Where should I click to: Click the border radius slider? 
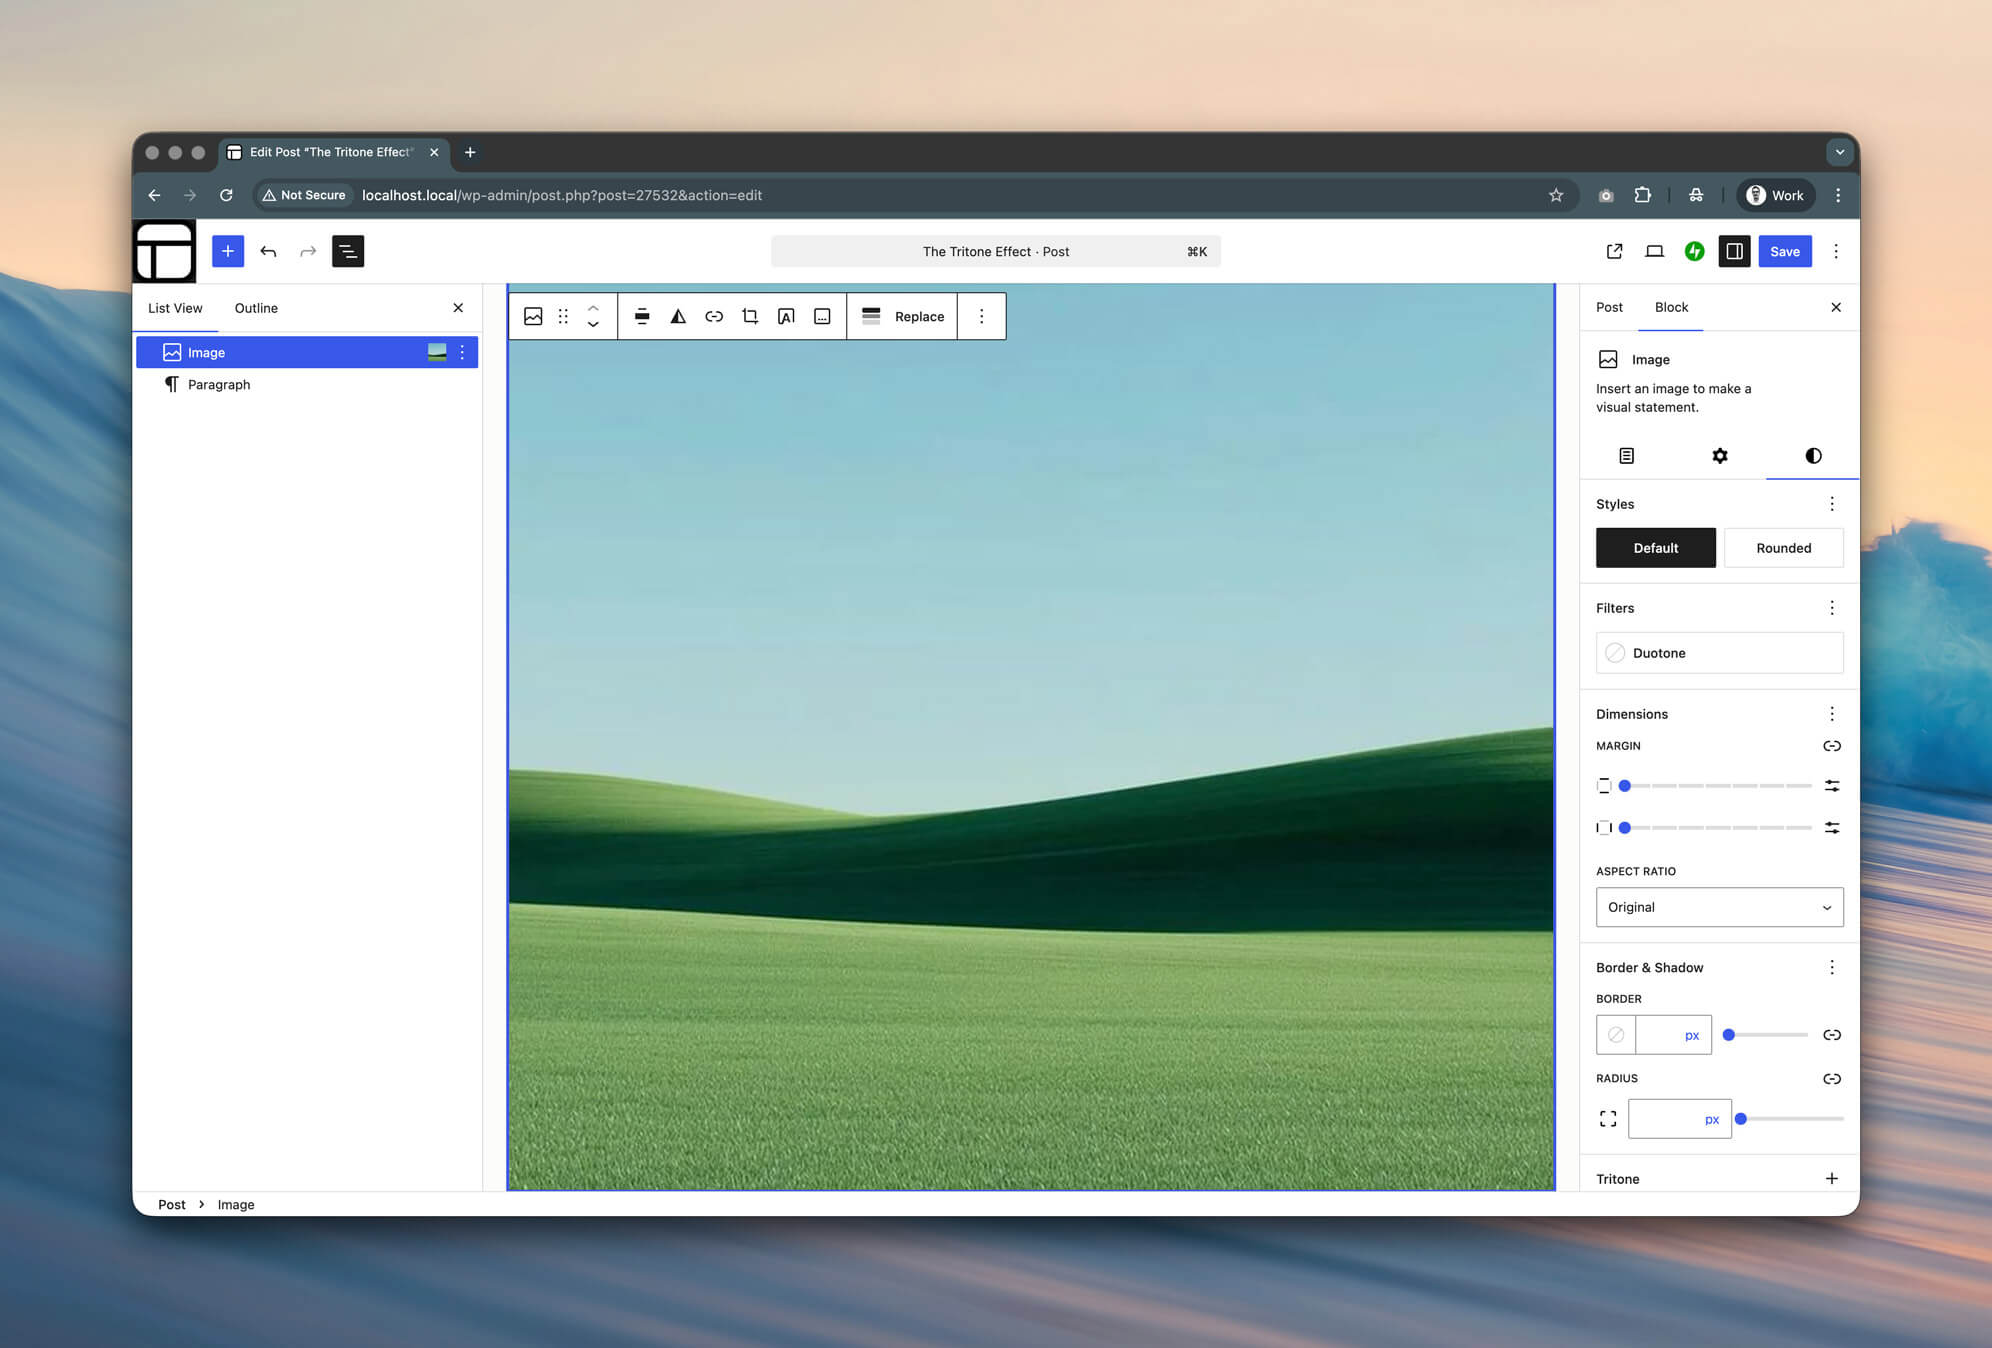(x=1791, y=1119)
